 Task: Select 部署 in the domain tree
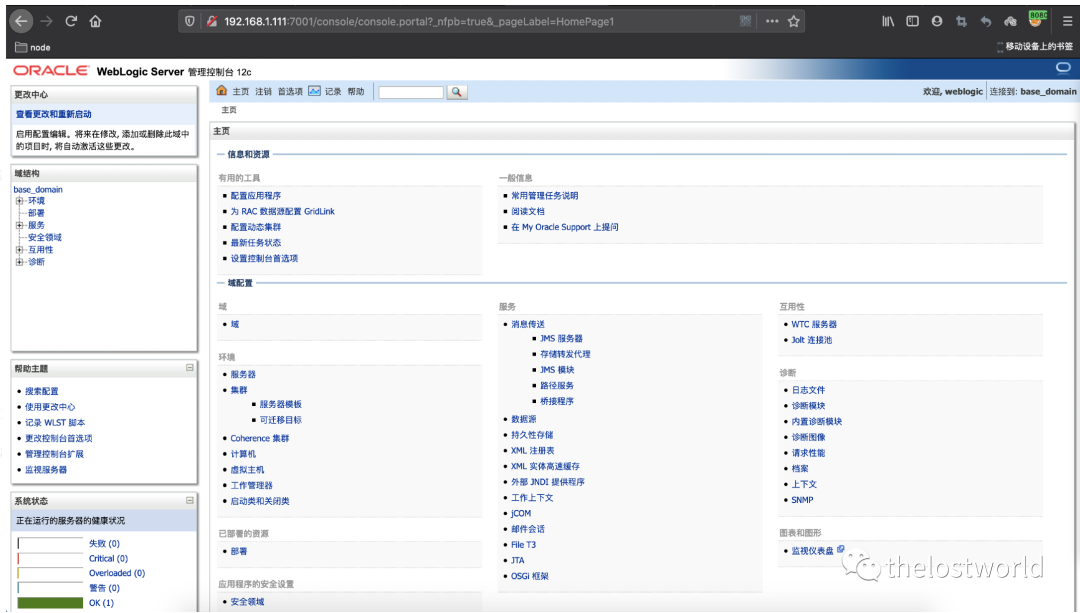37,213
